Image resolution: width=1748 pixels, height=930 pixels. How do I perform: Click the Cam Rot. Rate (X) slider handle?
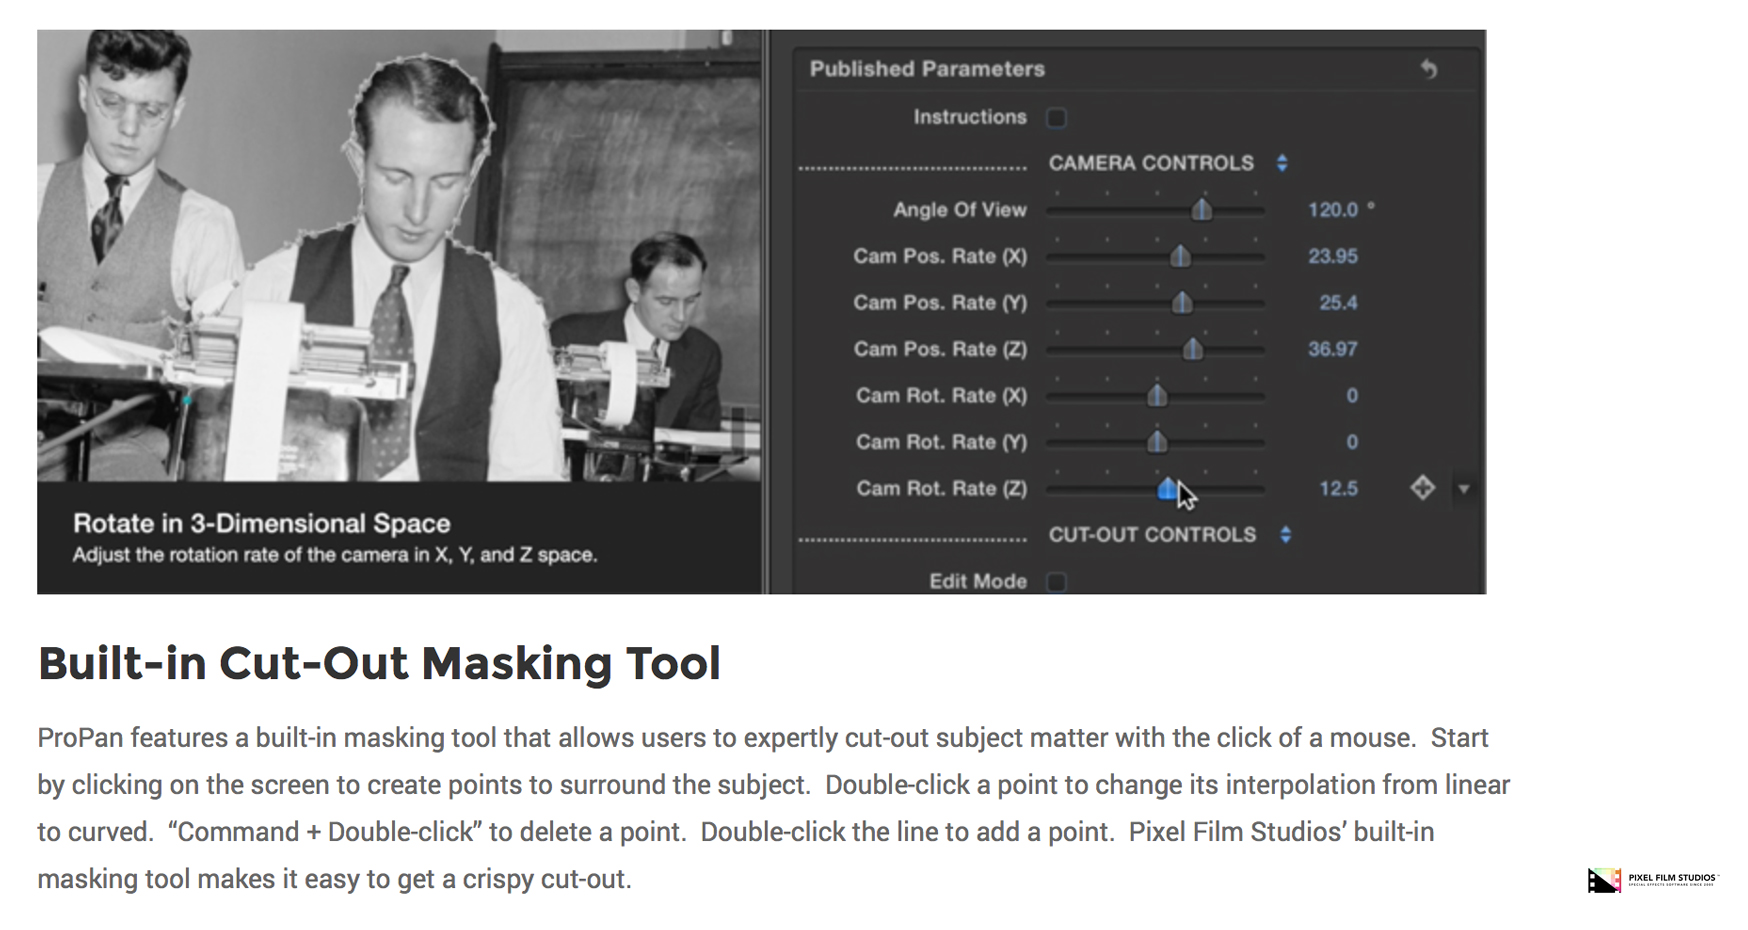pyautogui.click(x=1157, y=396)
